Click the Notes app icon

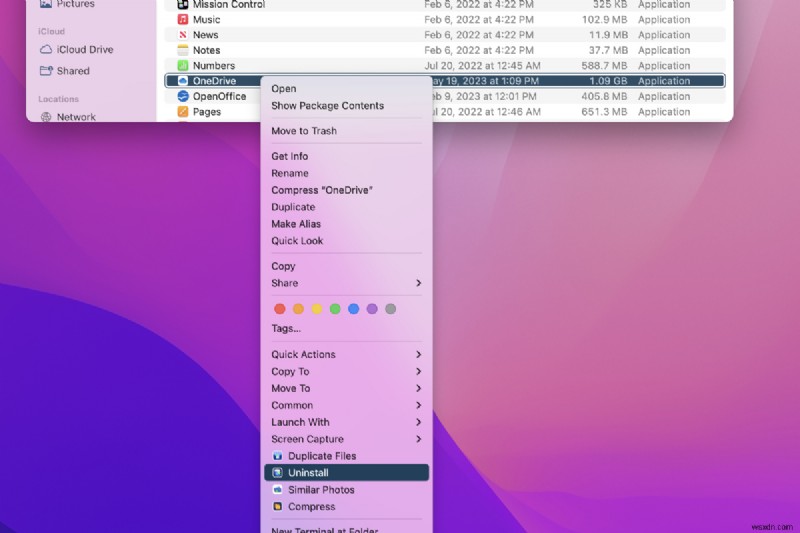tap(183, 50)
